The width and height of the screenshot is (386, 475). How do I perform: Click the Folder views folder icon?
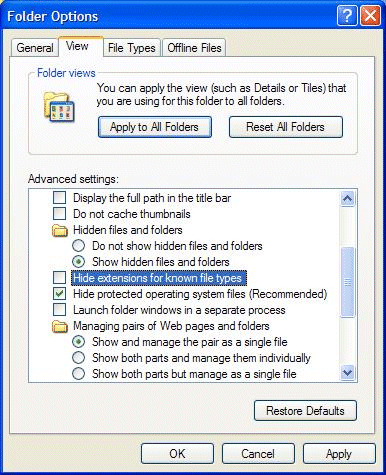pos(59,107)
